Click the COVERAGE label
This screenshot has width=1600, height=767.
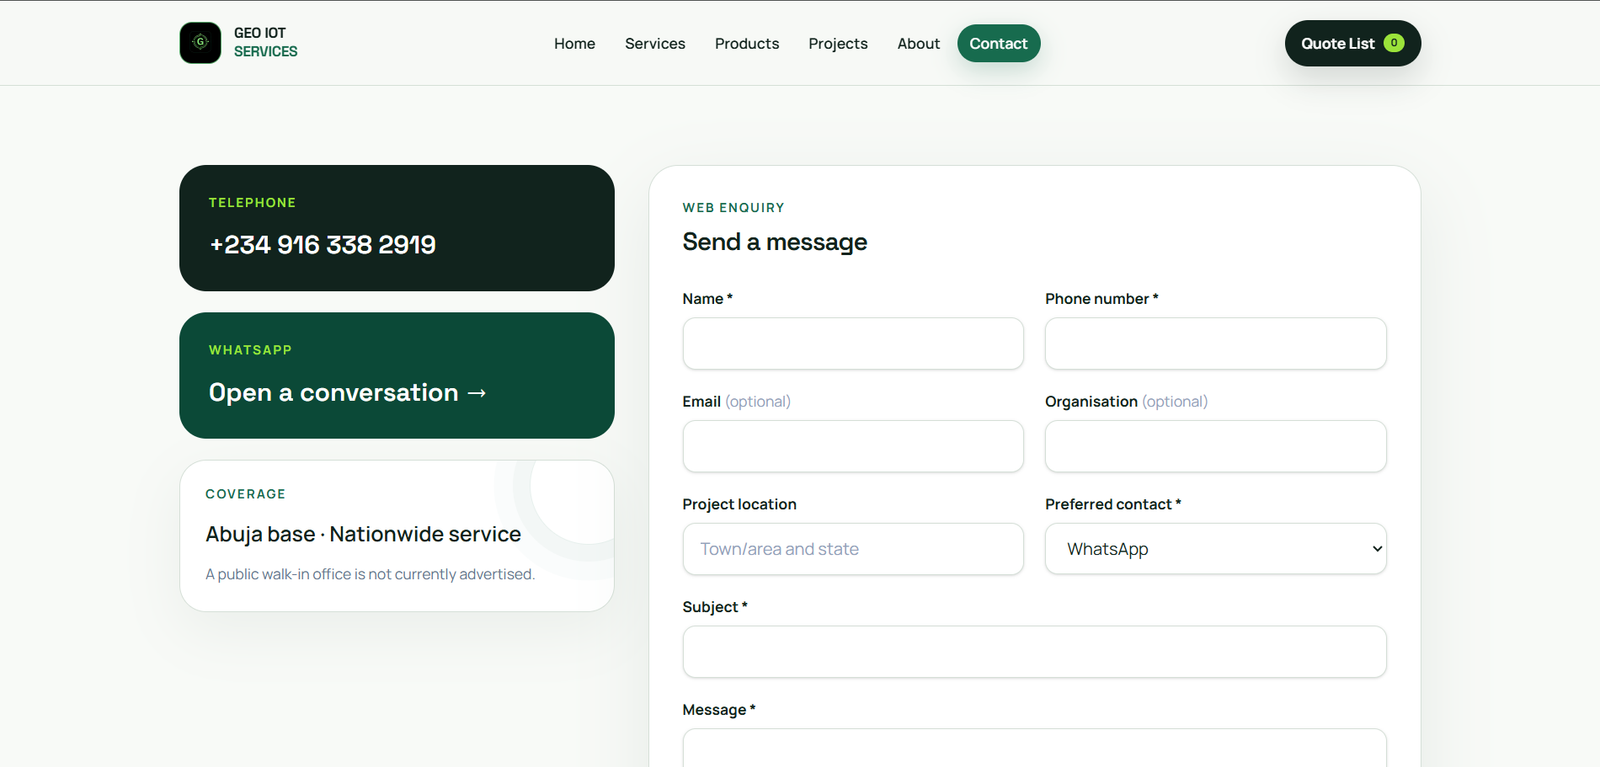[x=245, y=494]
